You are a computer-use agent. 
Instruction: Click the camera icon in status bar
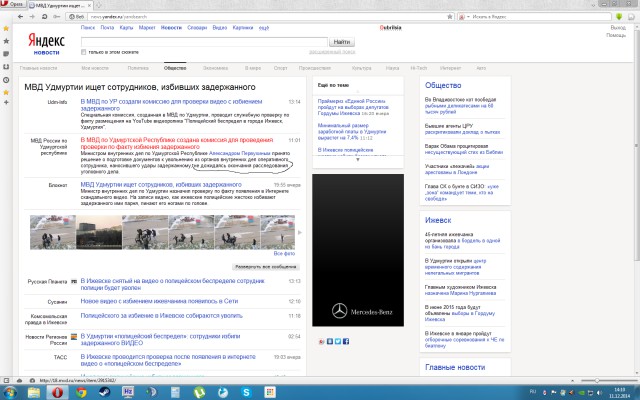[32, 380]
